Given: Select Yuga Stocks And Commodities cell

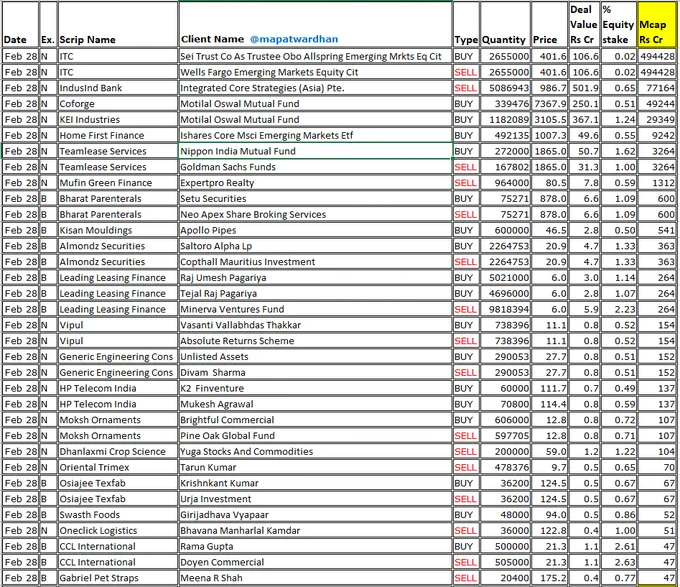Looking at the screenshot, I should 315,452.
